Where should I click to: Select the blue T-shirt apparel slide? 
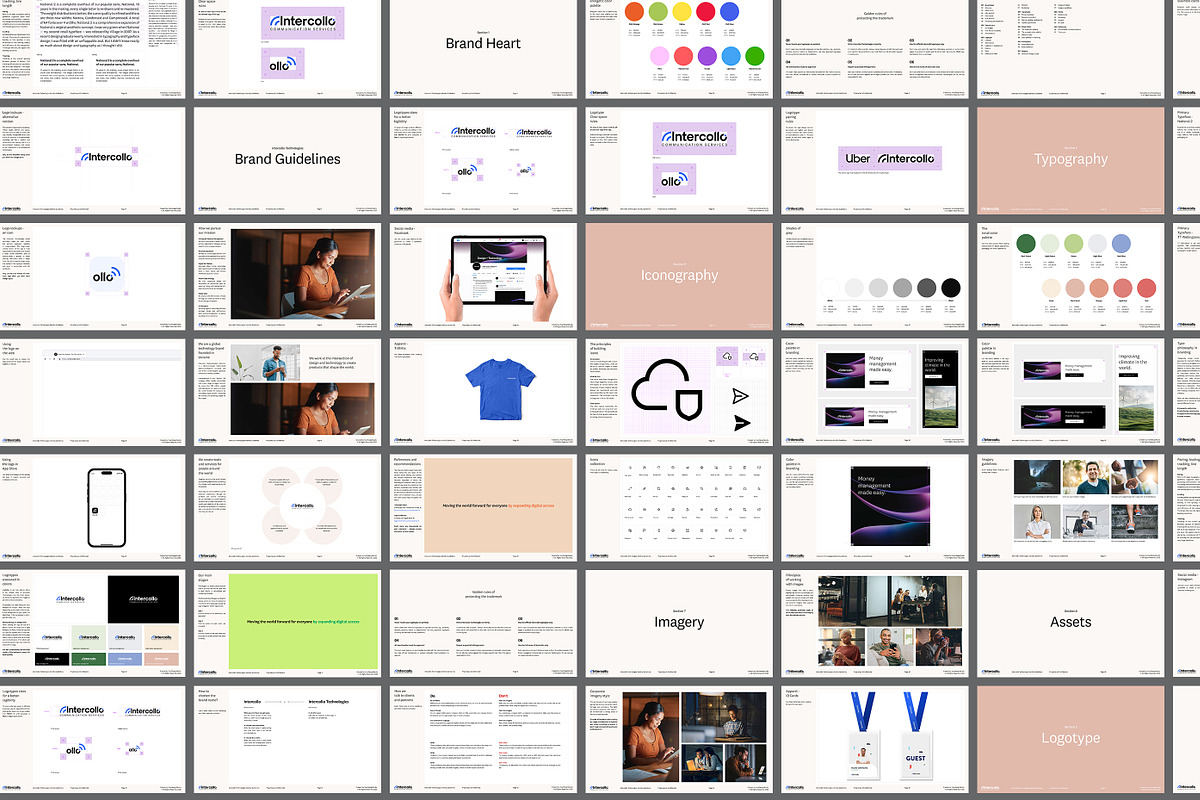[x=483, y=391]
